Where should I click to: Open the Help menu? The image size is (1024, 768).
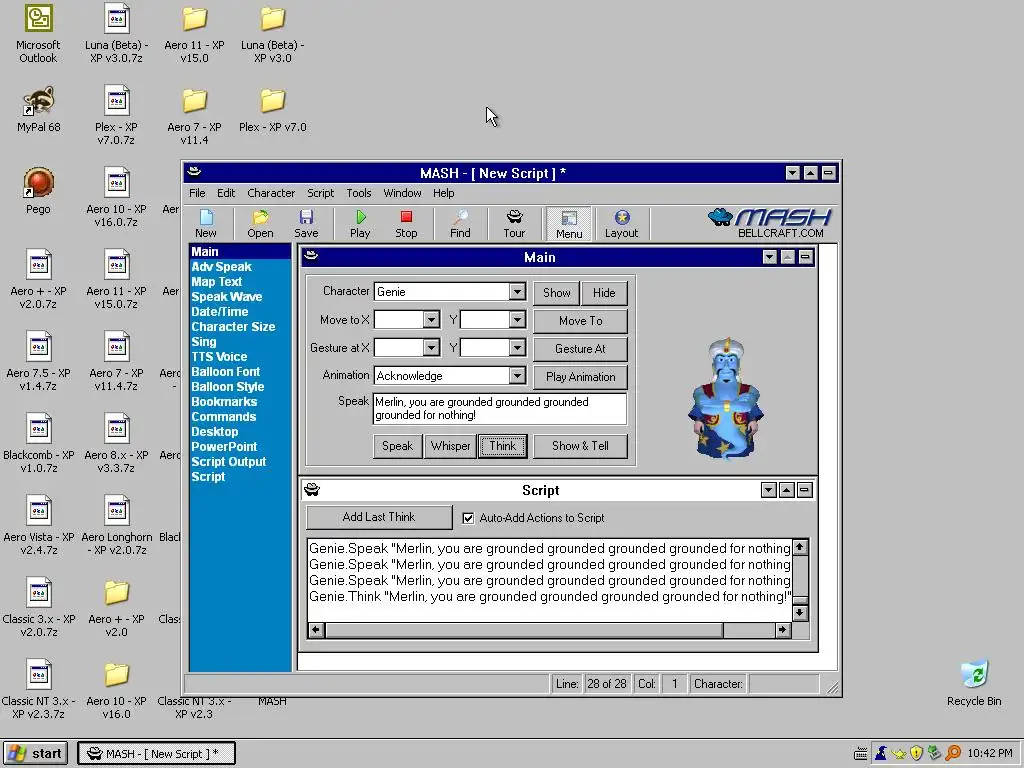coord(443,193)
